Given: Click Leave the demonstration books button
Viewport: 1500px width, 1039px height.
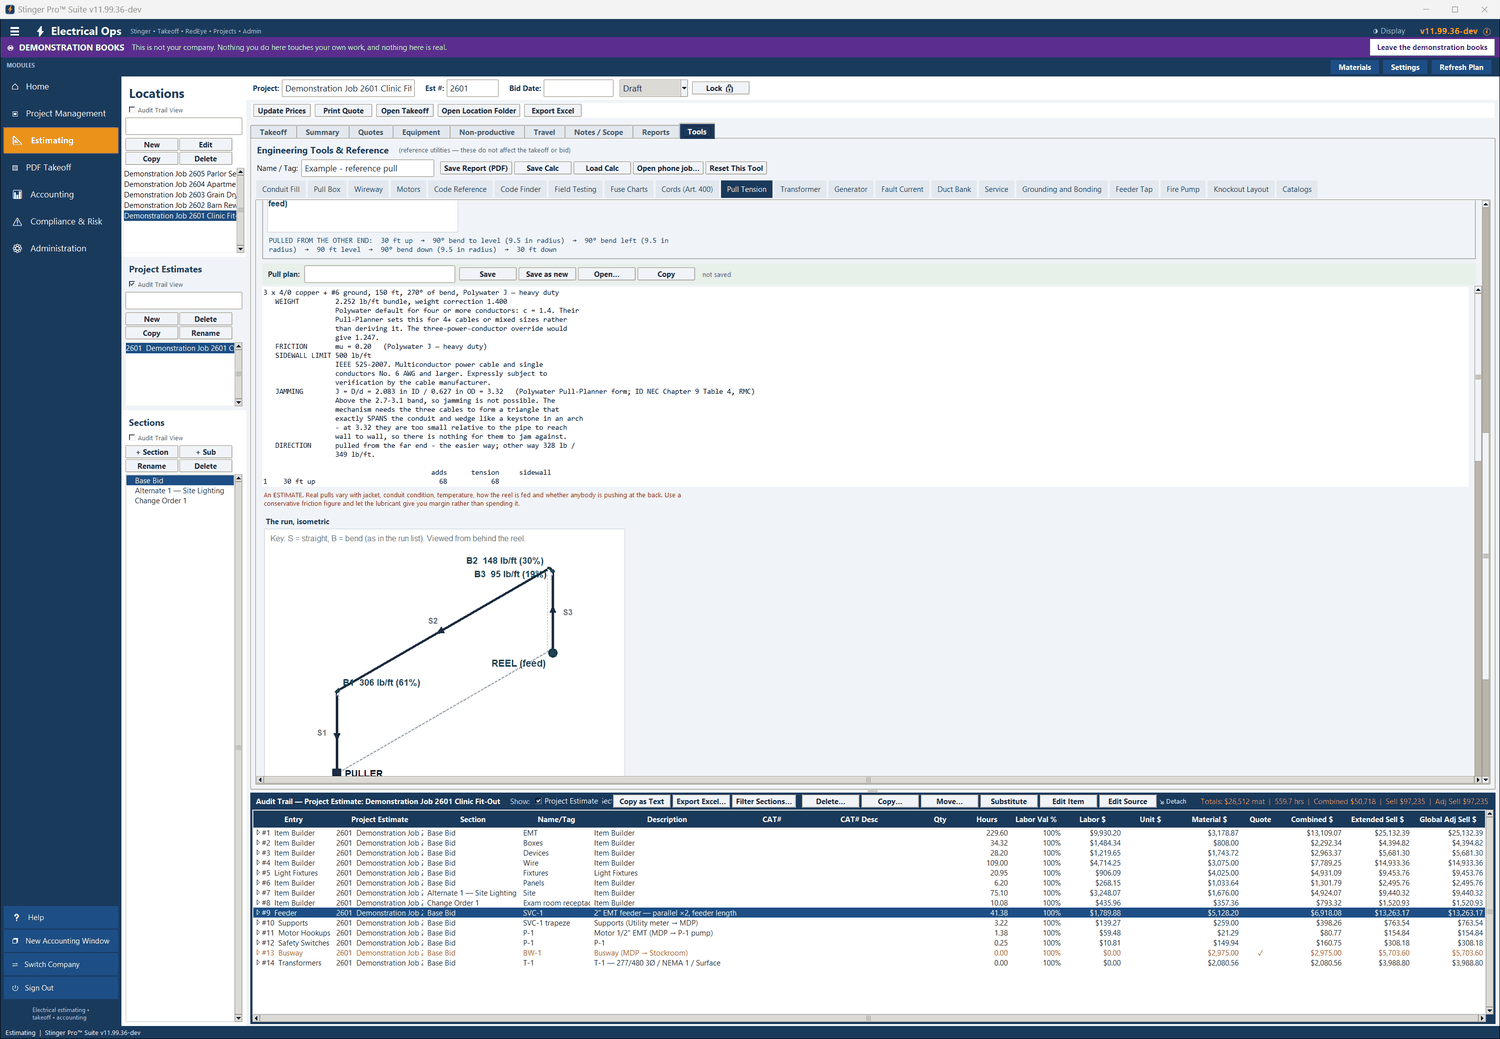Looking at the screenshot, I should [x=1432, y=47].
